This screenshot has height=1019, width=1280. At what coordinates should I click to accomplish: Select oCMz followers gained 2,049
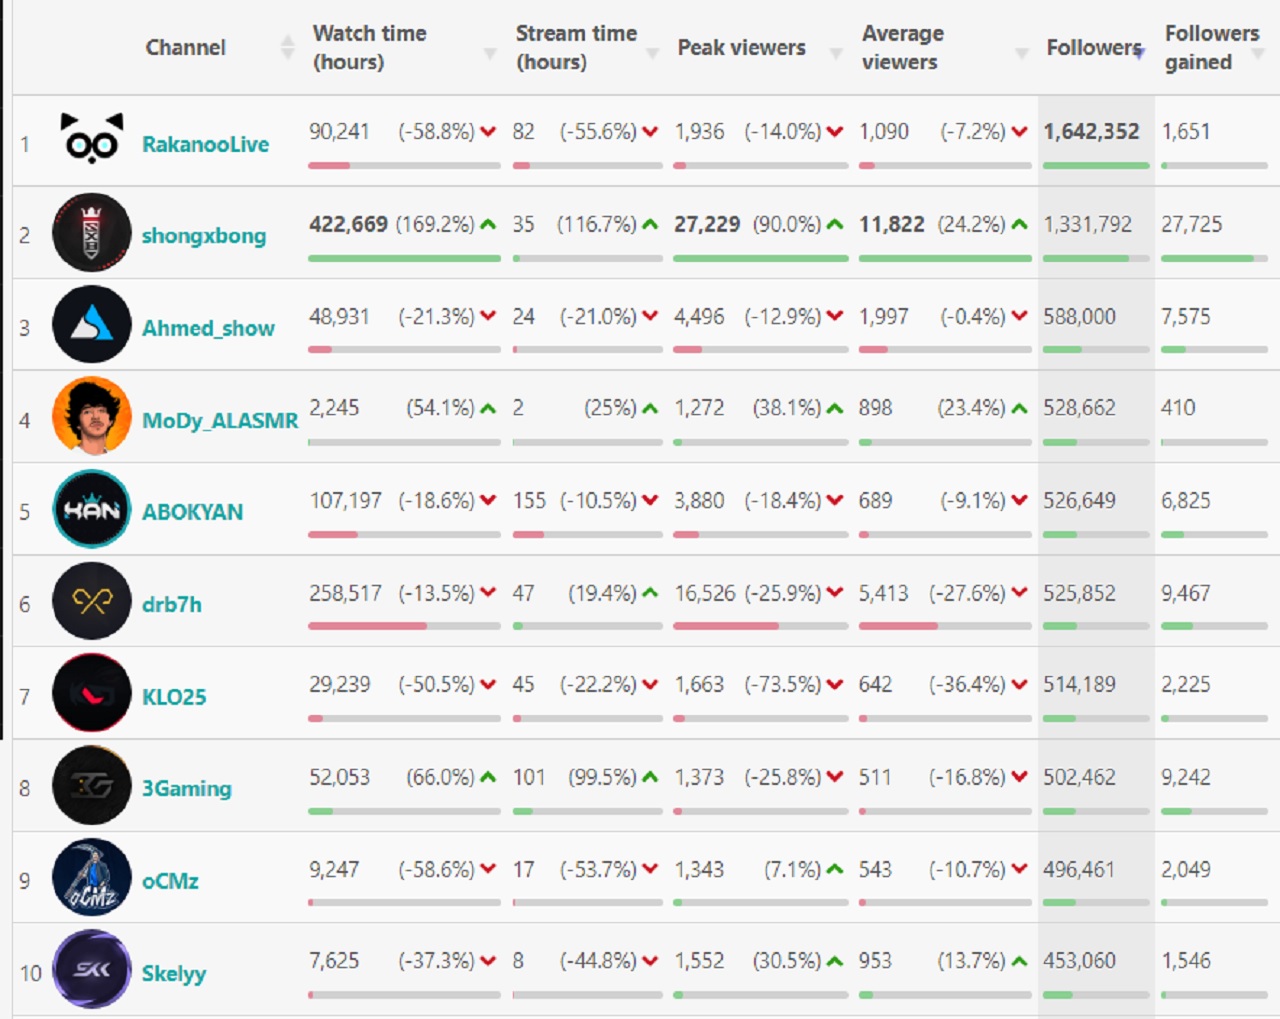[x=1185, y=870]
